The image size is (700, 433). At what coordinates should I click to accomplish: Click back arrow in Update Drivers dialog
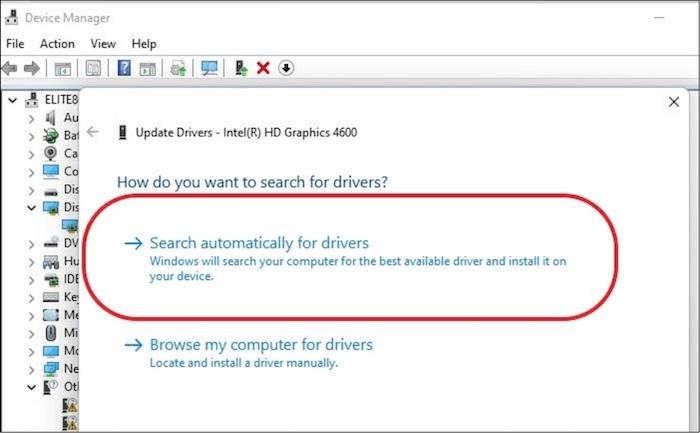[93, 132]
